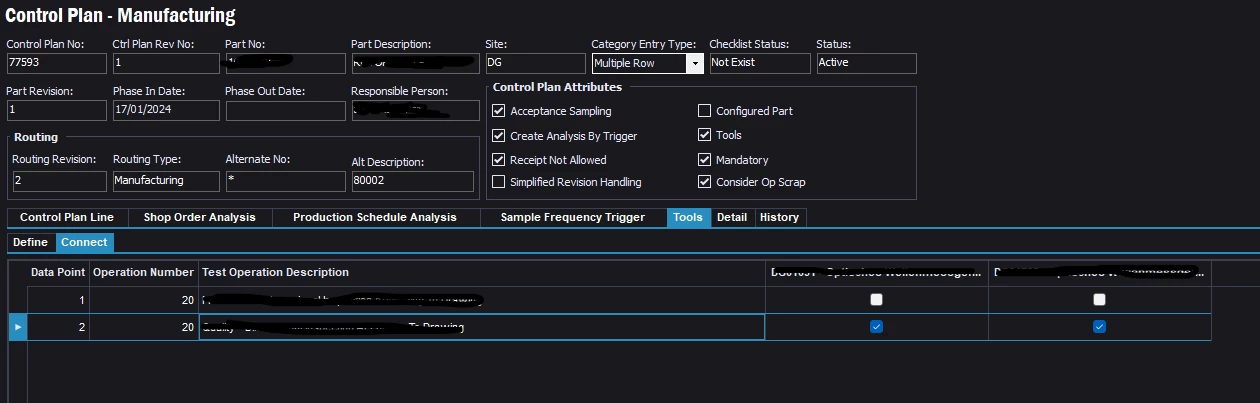
Task: Click operation number 20 in data point 2 row
Action: click(144, 327)
